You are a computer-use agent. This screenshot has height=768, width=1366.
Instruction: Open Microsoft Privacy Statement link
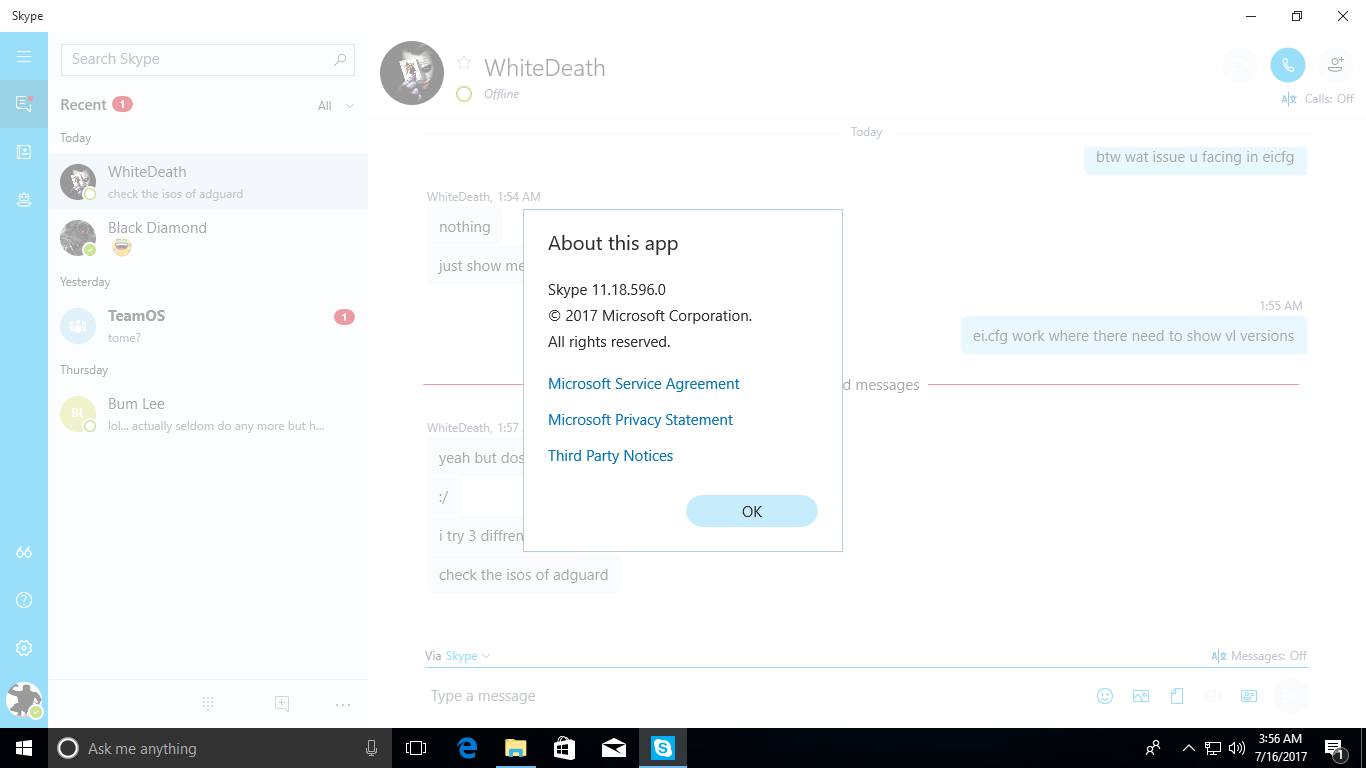tap(640, 420)
